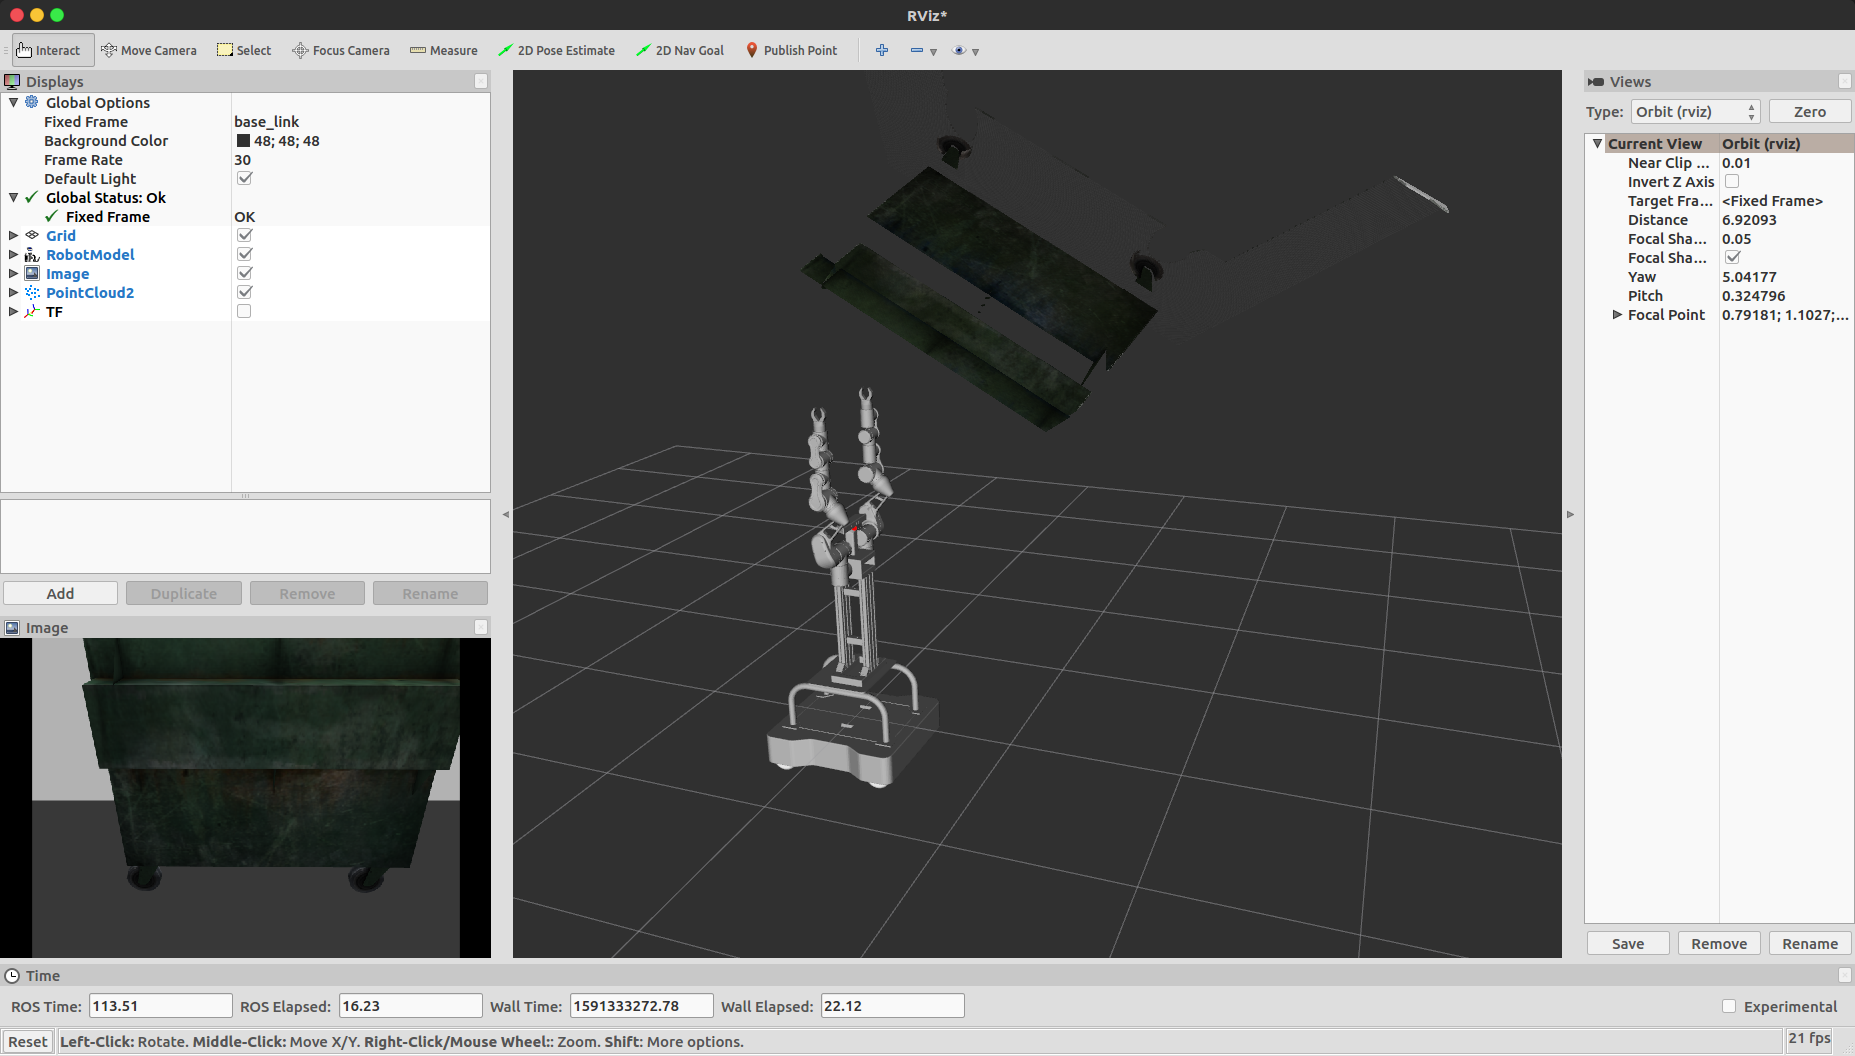Screen dimensions: 1855x1056
Task: Click the Time panel clock icon
Action: [12, 975]
